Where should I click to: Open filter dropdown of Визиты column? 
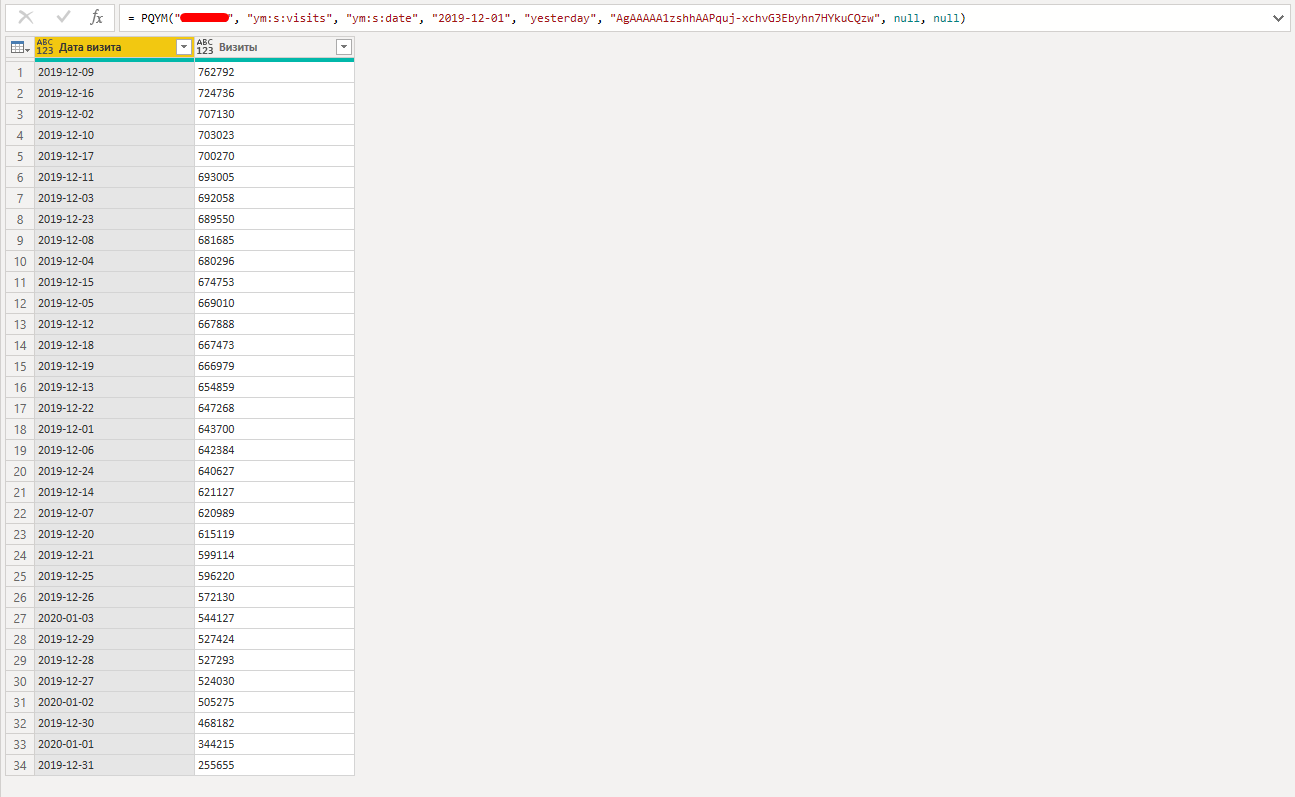click(x=343, y=47)
